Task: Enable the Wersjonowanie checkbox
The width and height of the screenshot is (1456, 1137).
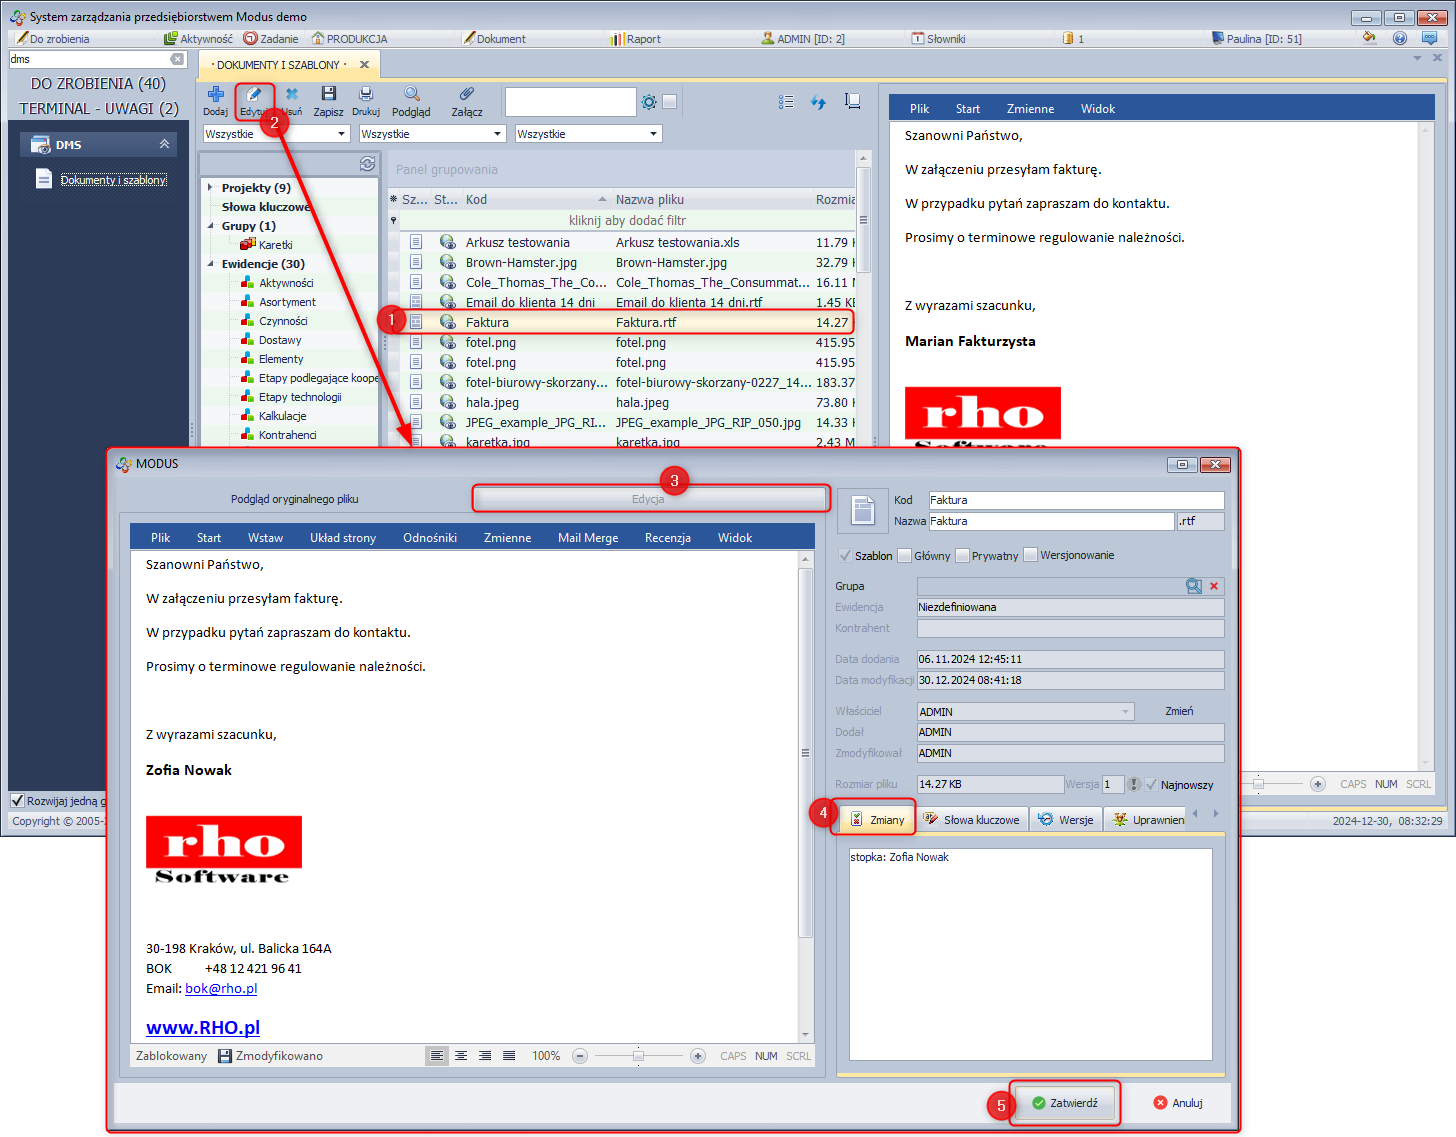Action: (x=1031, y=555)
